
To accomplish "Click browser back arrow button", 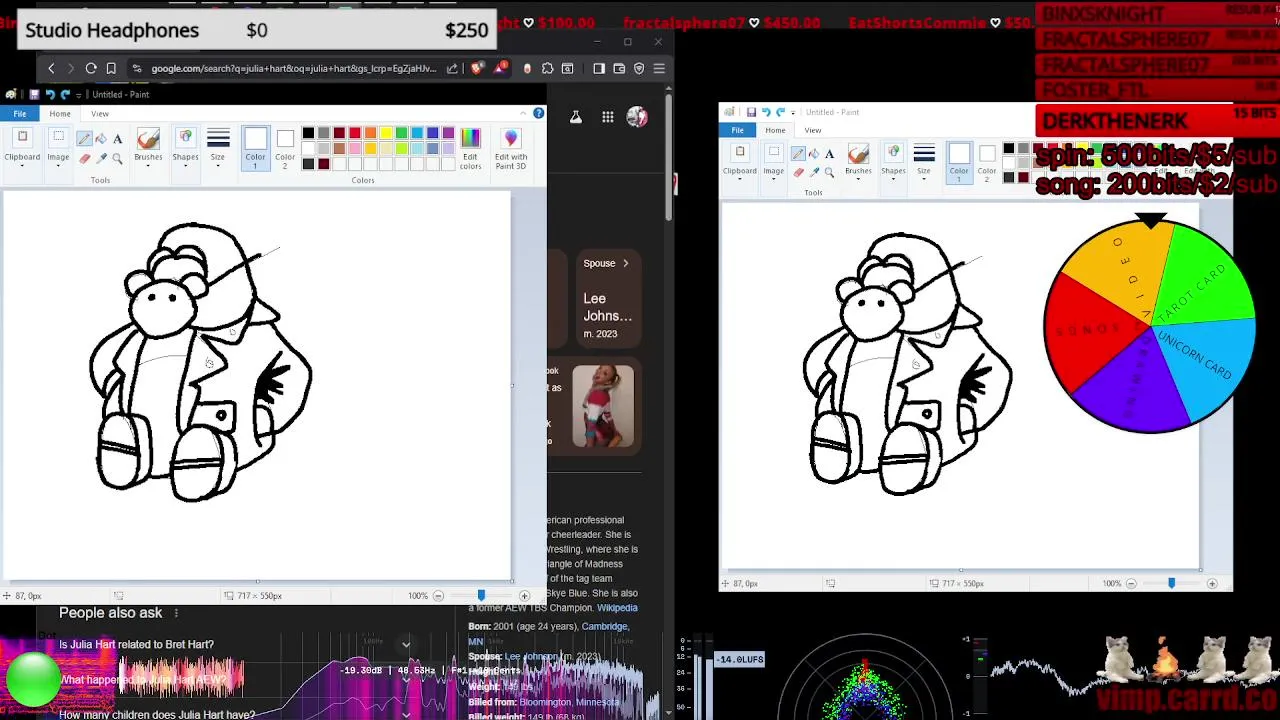I will 51,68.
